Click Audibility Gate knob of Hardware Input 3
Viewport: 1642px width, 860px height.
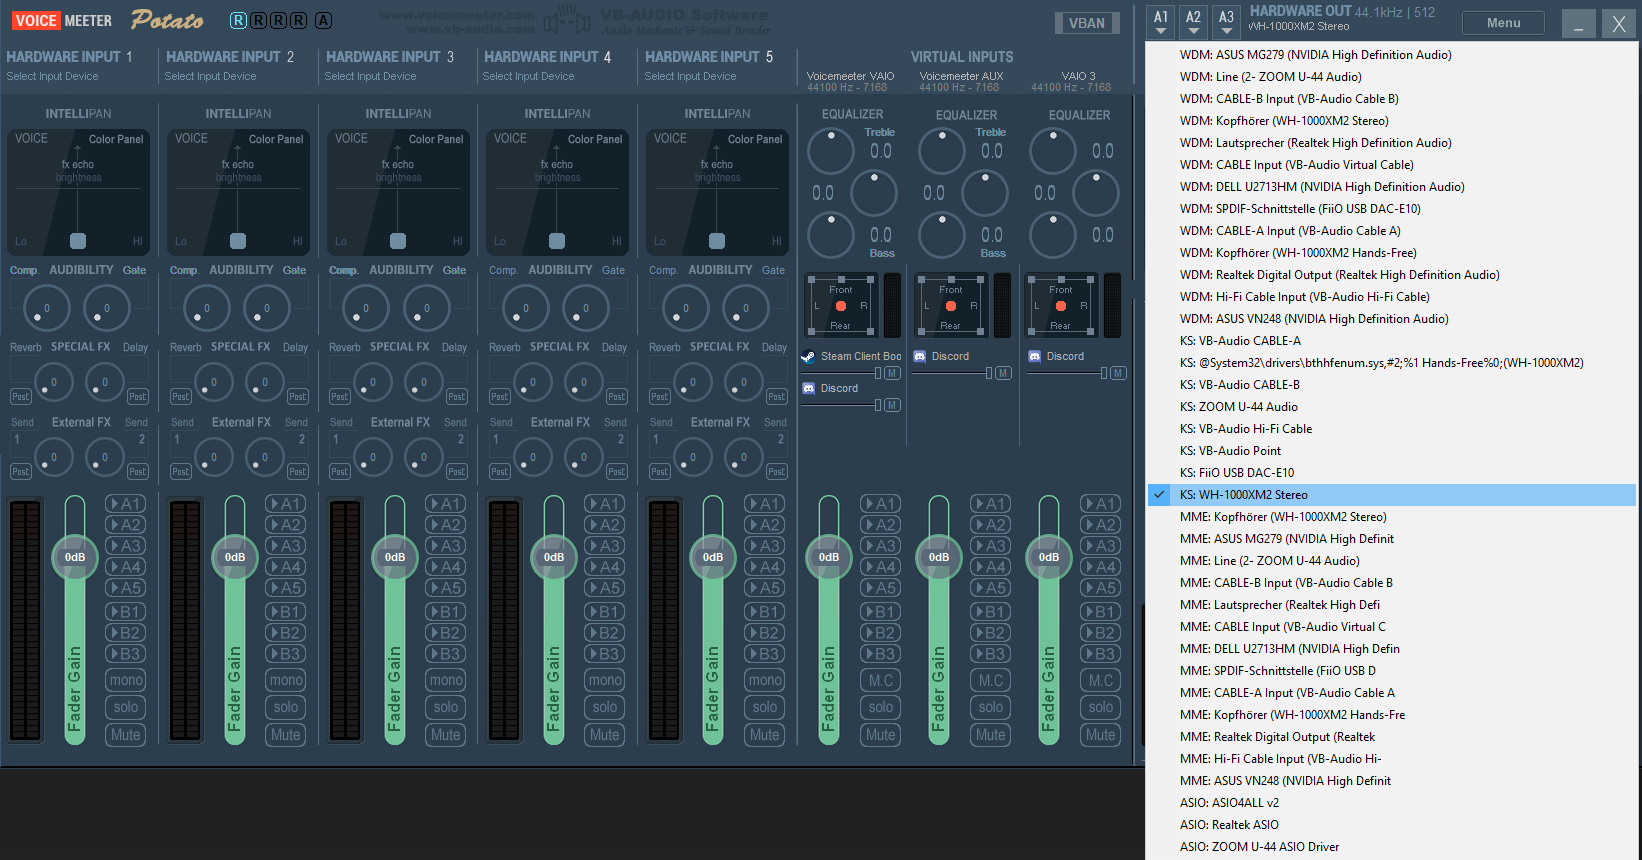(426, 308)
